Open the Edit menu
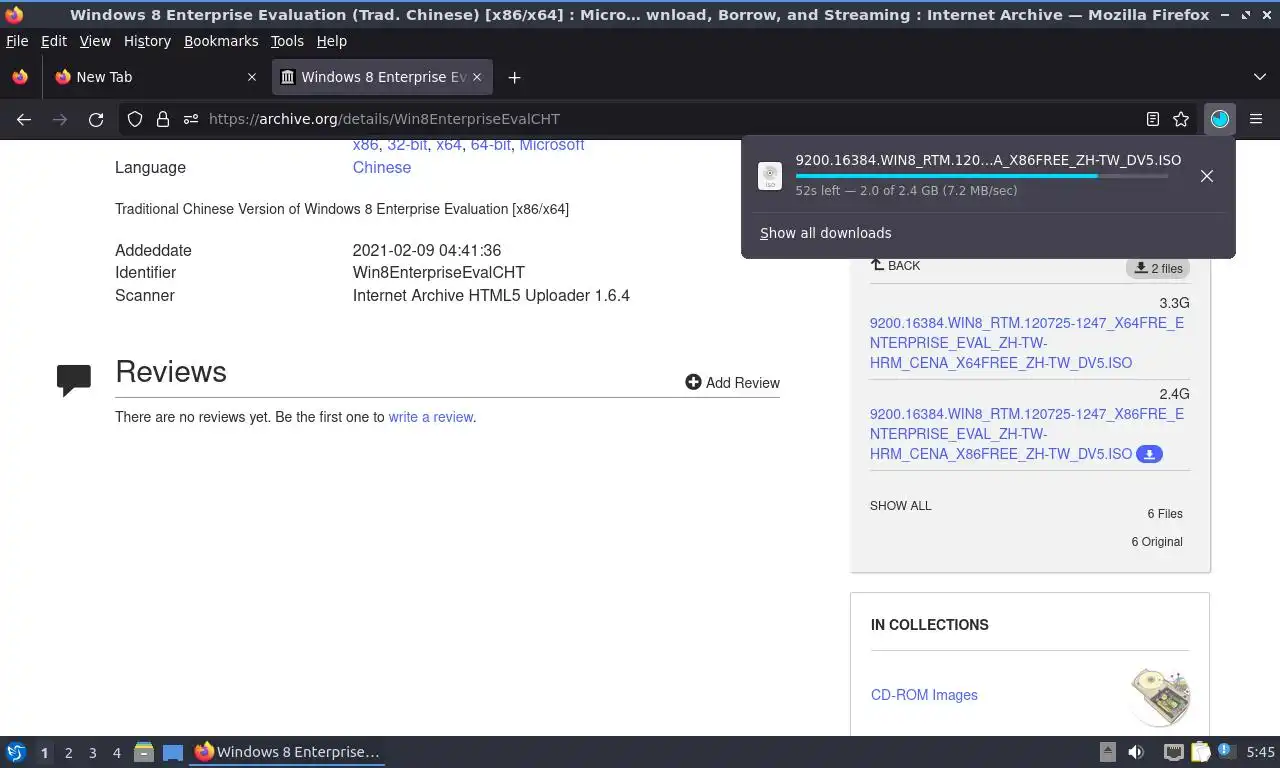1280x768 pixels. coord(54,41)
